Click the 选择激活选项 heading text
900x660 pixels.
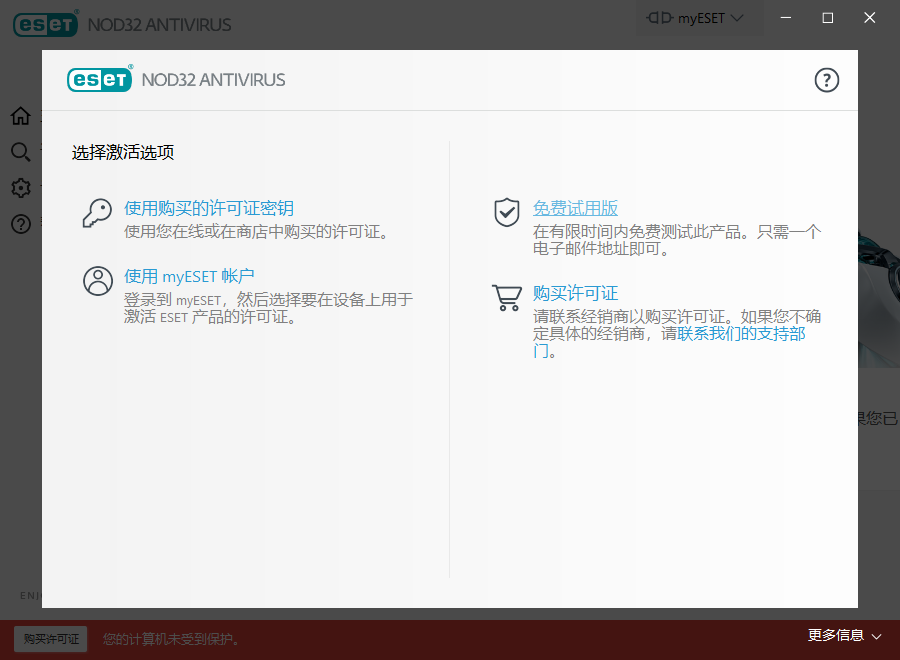click(x=123, y=152)
